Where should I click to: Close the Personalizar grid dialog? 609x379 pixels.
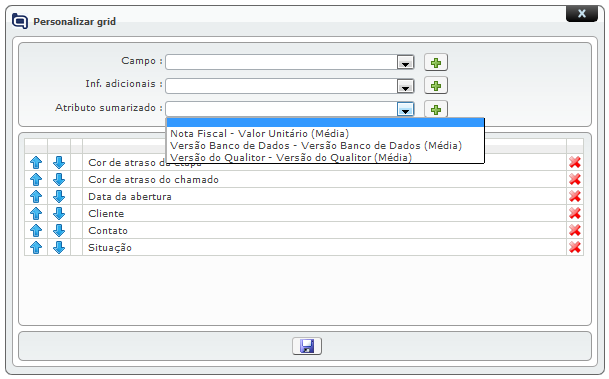click(x=581, y=14)
